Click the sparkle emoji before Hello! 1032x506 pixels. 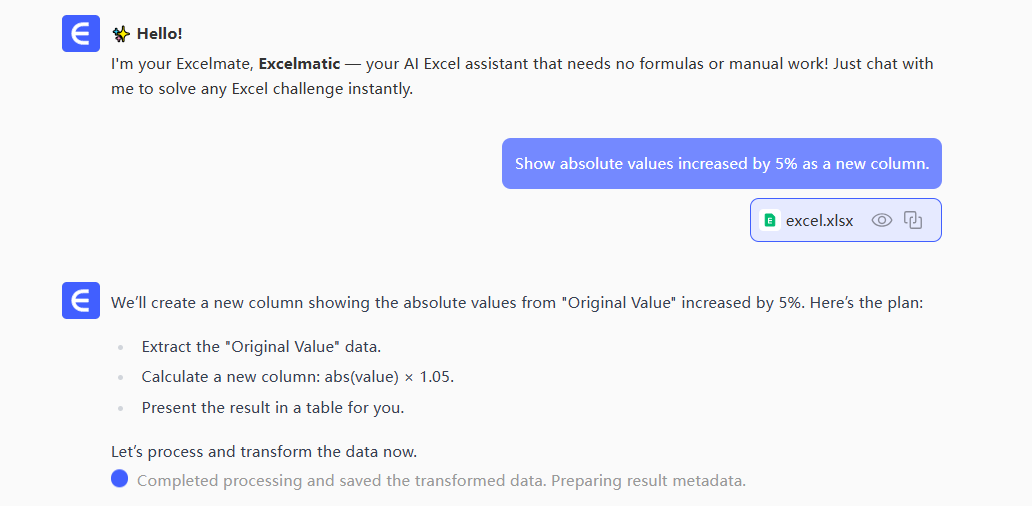point(121,34)
